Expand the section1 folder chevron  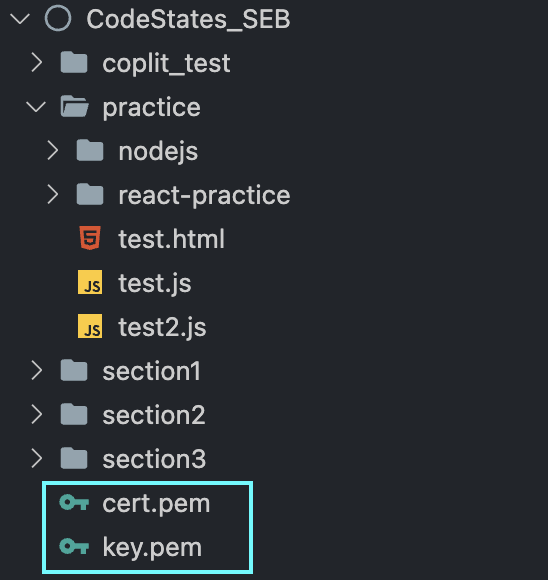coord(37,370)
